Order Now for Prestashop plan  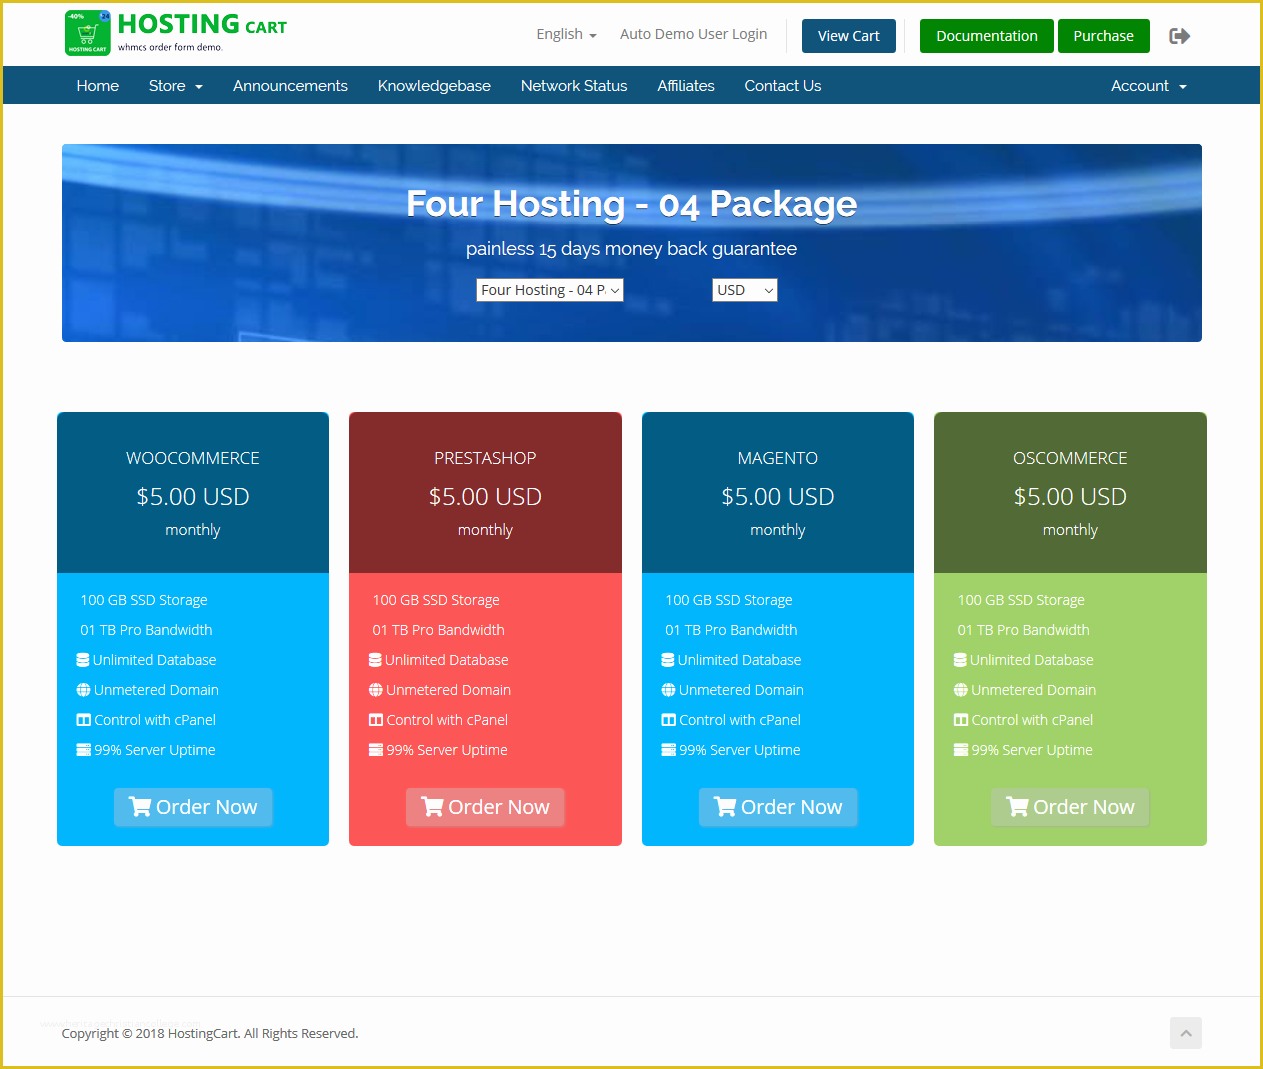485,807
